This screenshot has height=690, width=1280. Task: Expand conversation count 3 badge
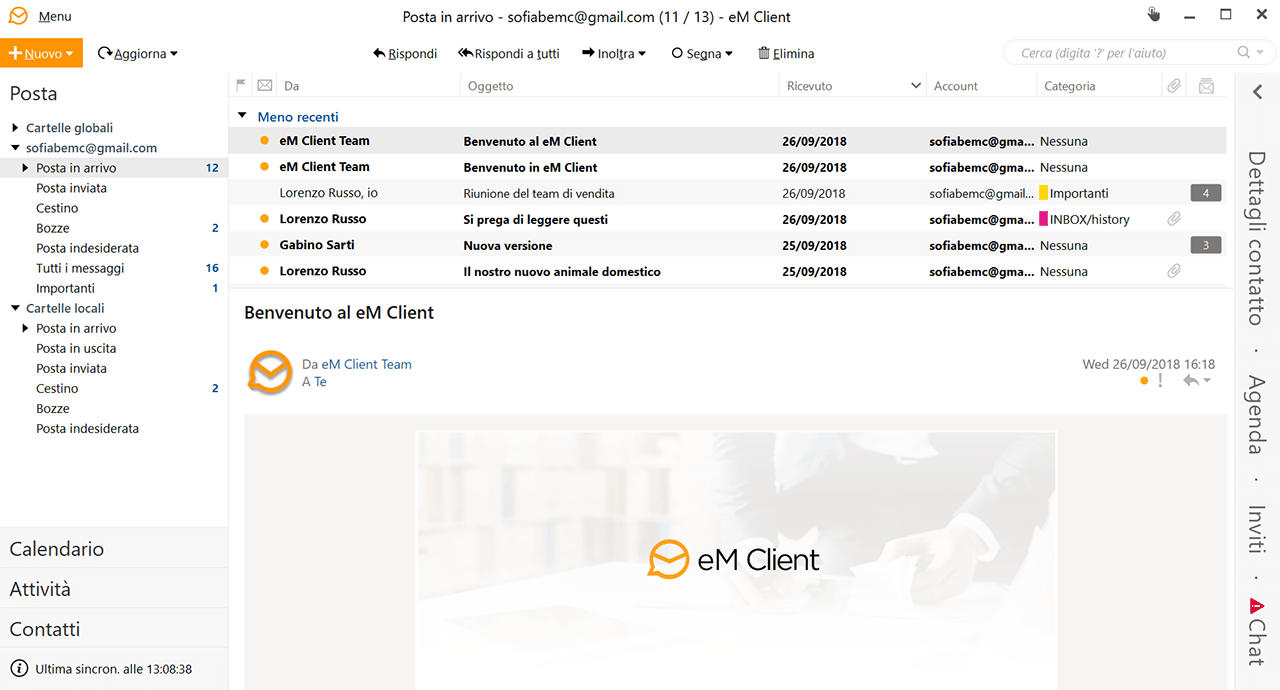click(1206, 245)
